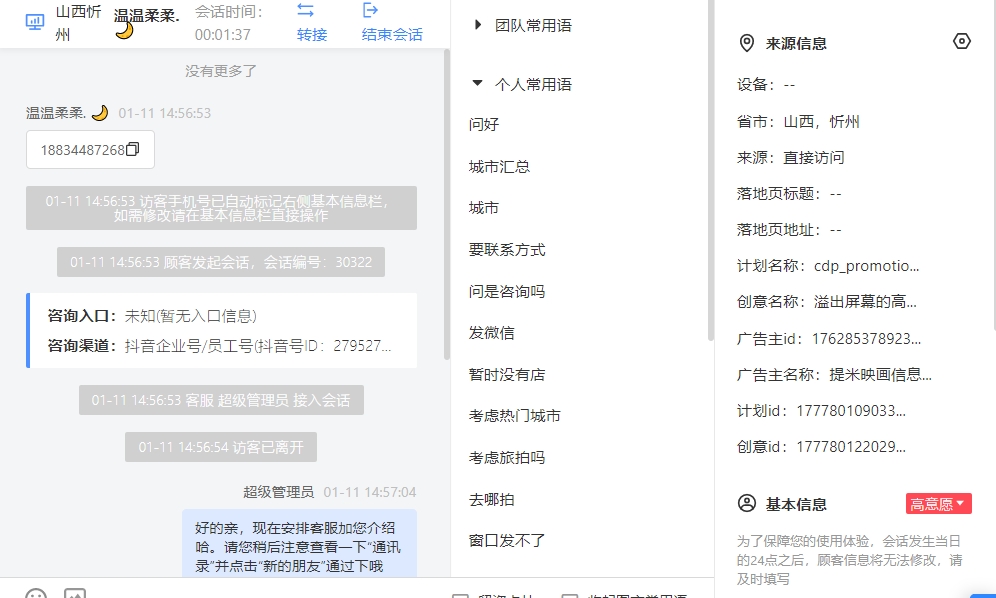Click the 客服 超级管理员 接入会话 notice
Viewport: 996px width, 598px height.
pyautogui.click(x=221, y=400)
